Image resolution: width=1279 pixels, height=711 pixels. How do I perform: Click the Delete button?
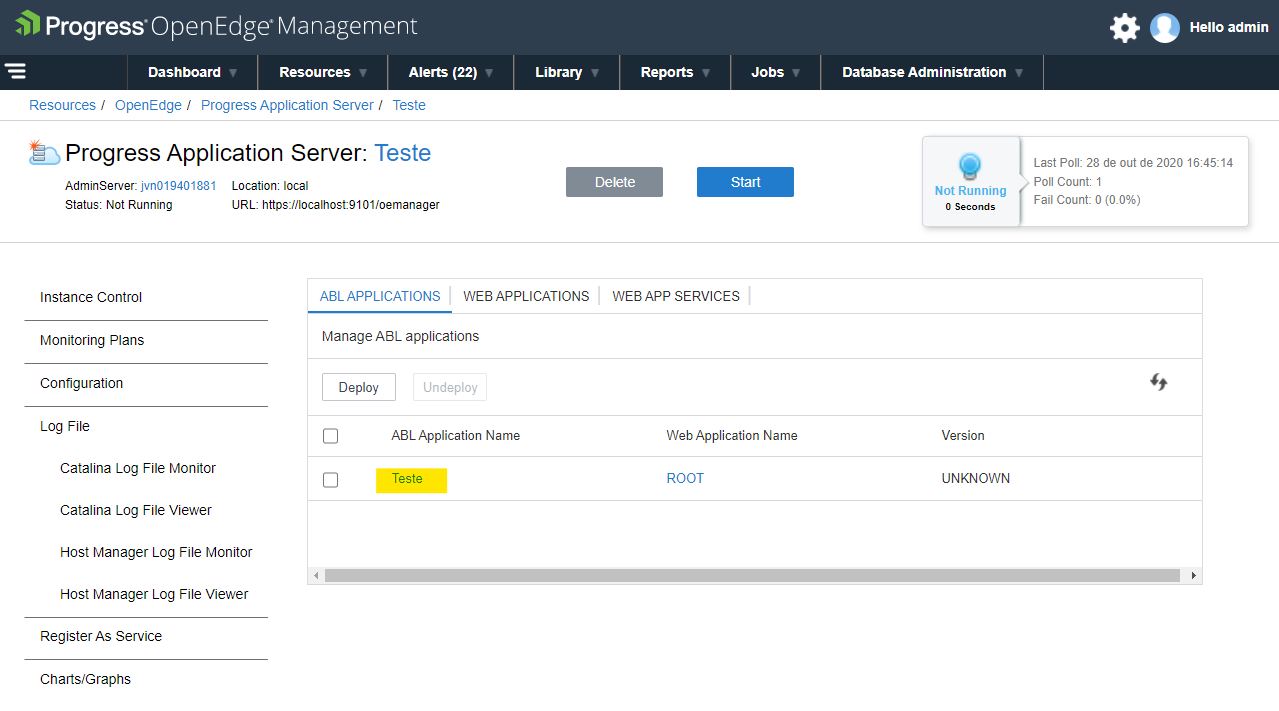pyautogui.click(x=614, y=182)
